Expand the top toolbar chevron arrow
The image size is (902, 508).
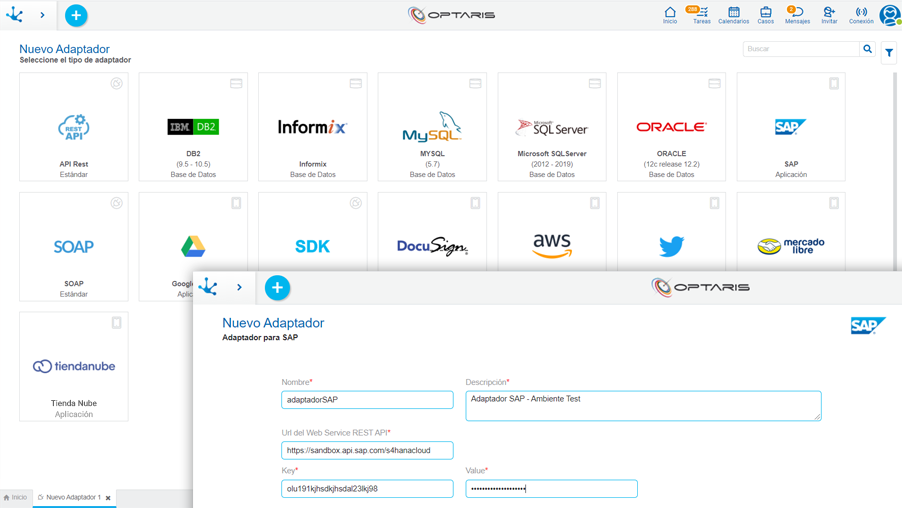(x=43, y=16)
